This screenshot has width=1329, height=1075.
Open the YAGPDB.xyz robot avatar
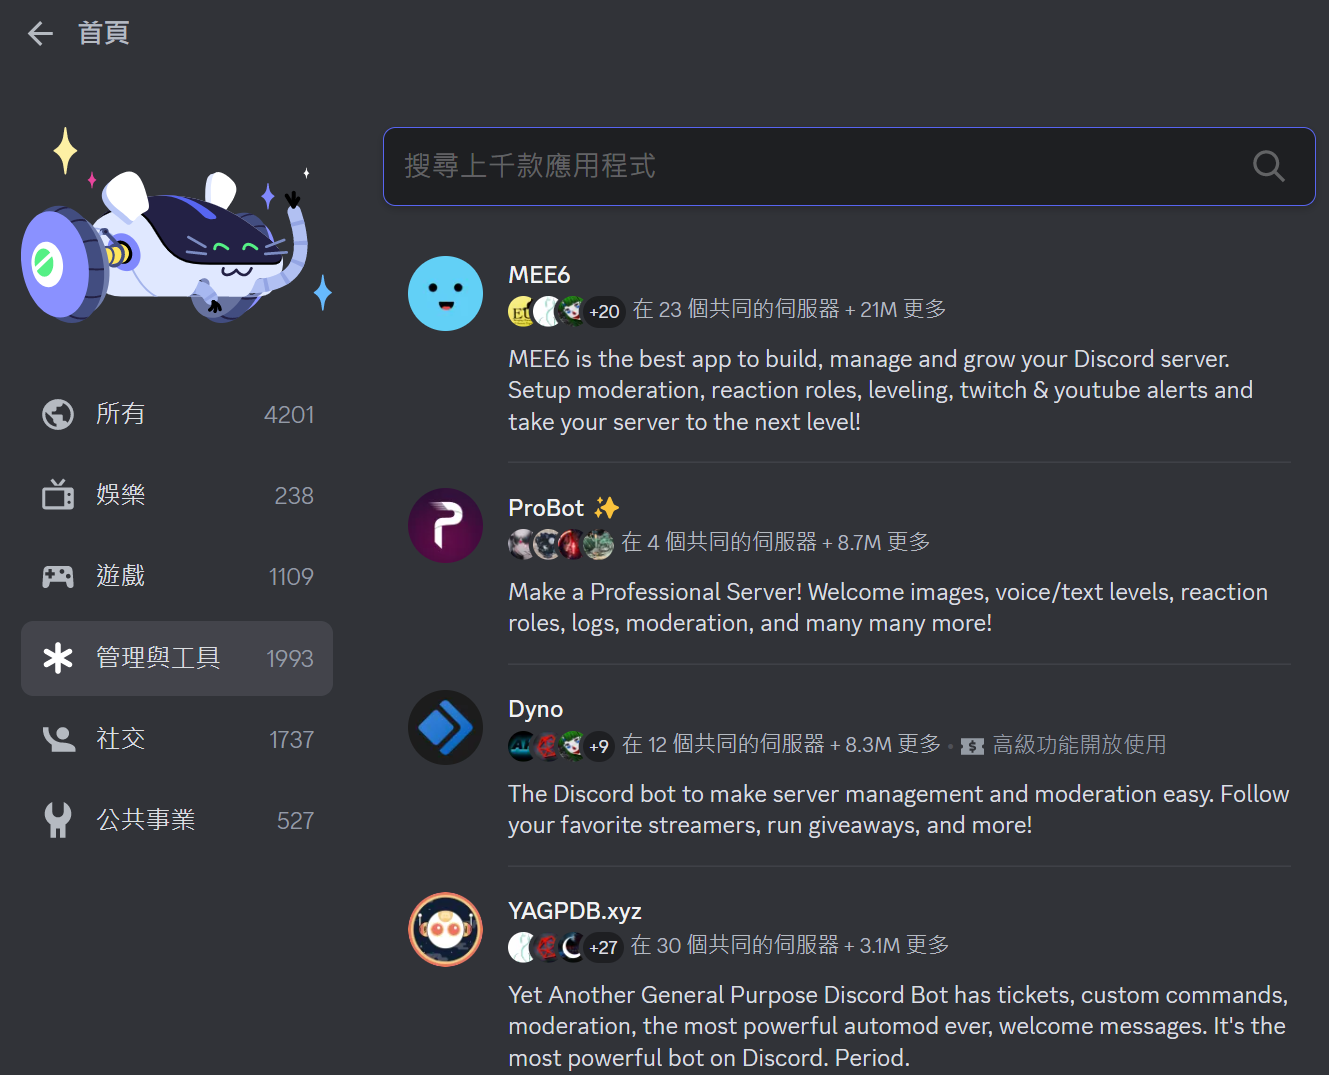click(445, 930)
